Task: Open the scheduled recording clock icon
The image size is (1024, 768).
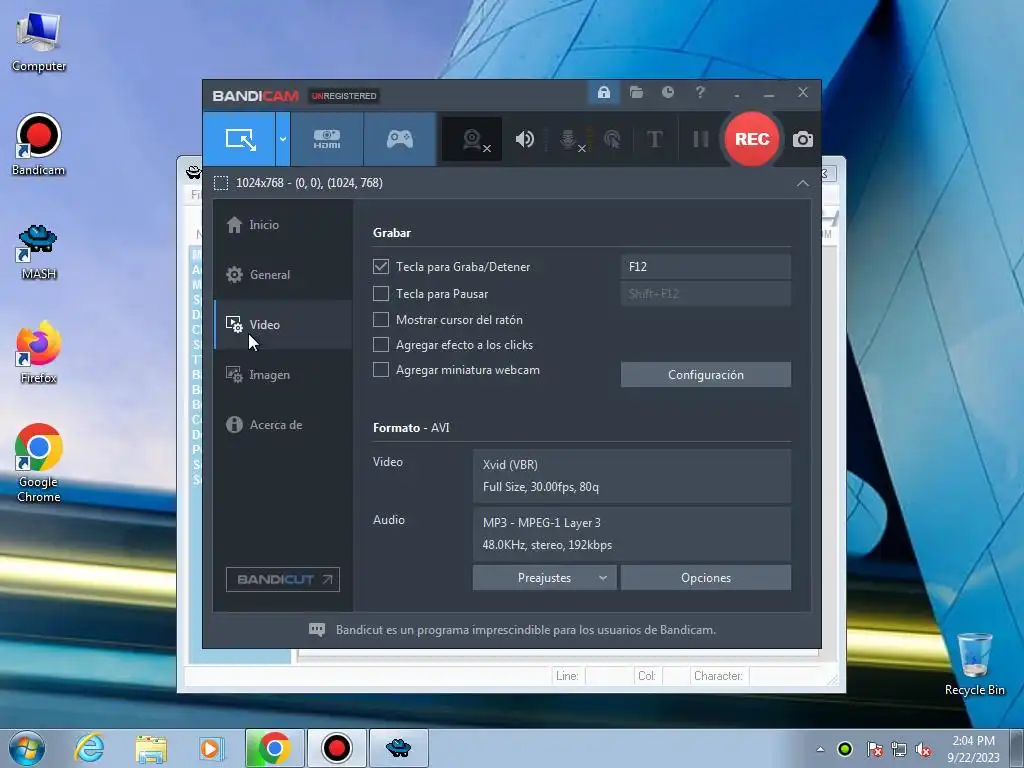Action: [x=667, y=93]
